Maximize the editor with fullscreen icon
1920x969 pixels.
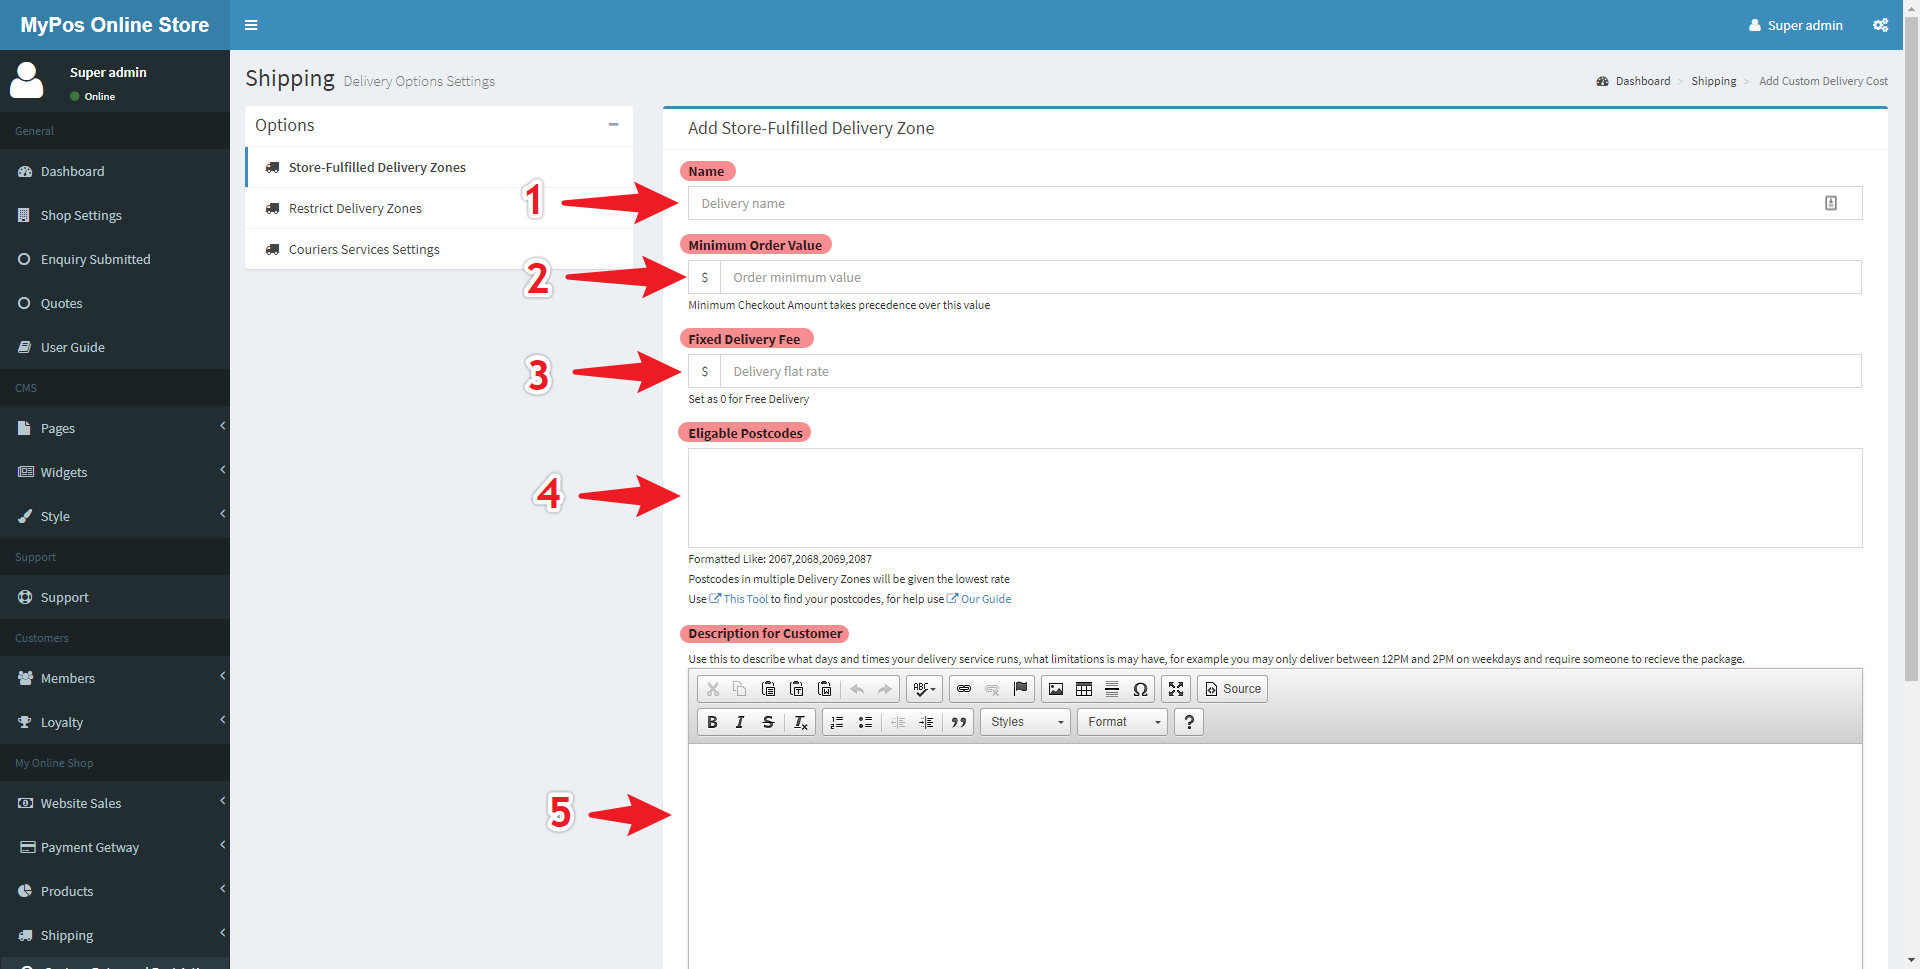(x=1176, y=689)
